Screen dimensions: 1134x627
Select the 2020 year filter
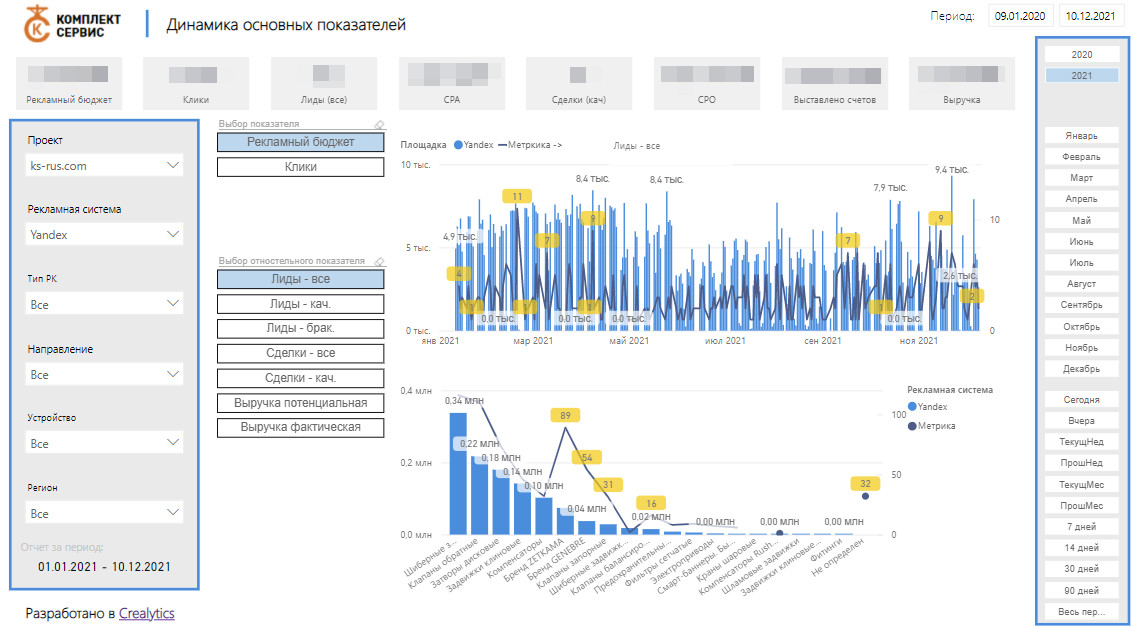1081,55
